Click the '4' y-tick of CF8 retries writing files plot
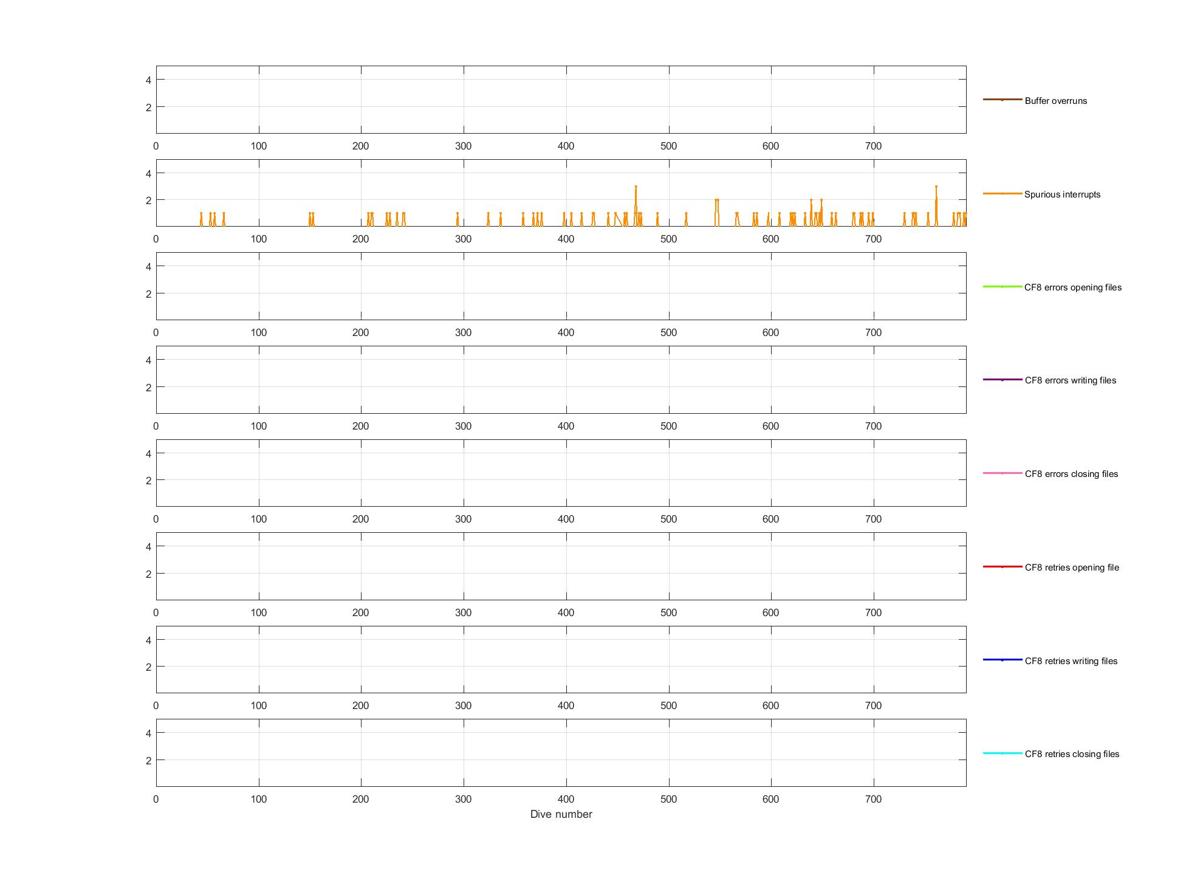This screenshot has width=1200, height=885. pos(147,640)
